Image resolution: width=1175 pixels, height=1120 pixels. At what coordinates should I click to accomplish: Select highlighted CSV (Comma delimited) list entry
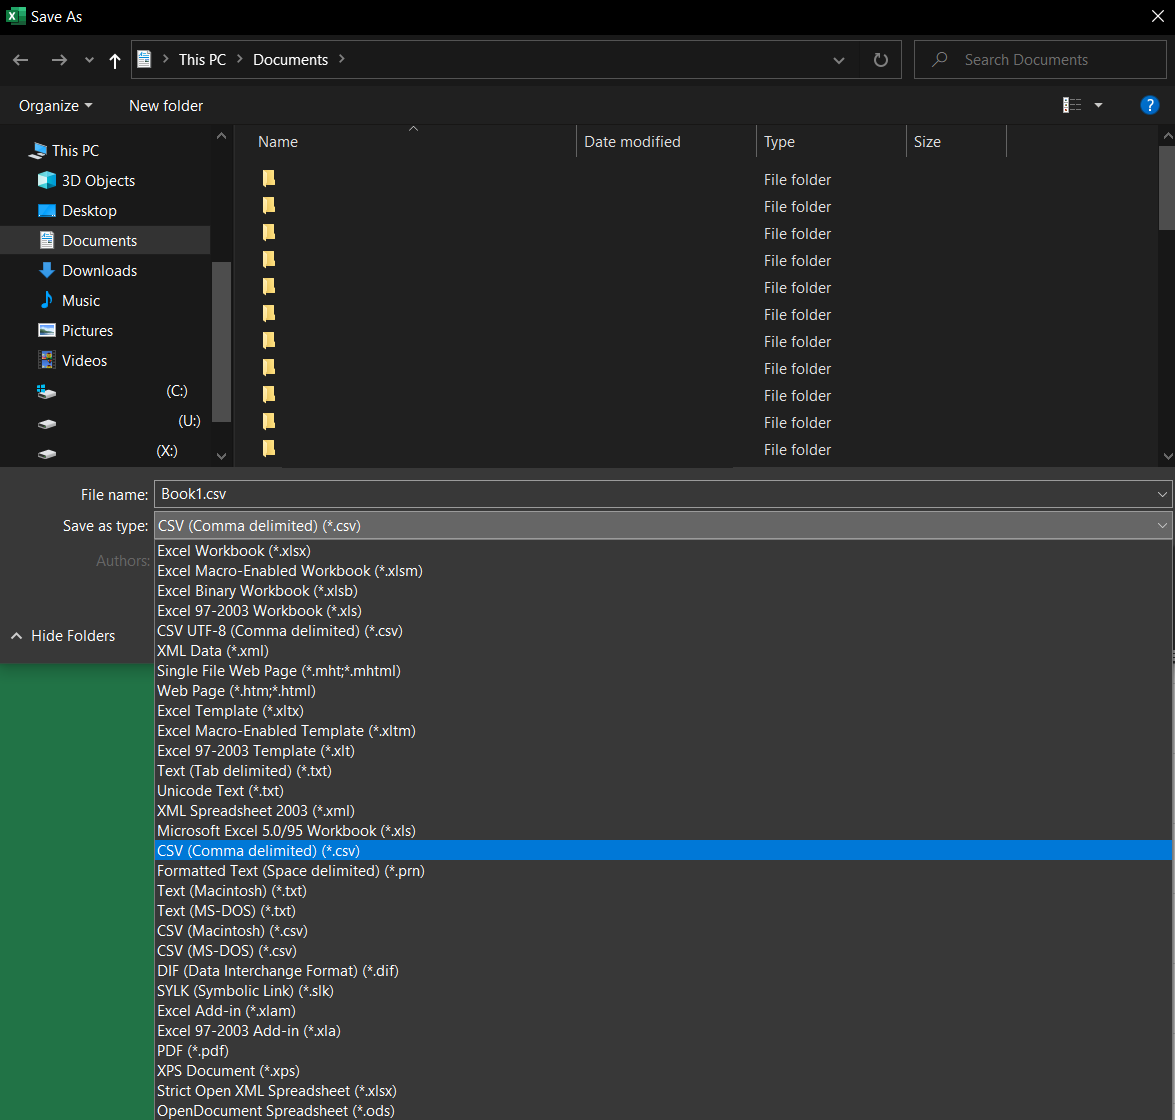pos(663,850)
